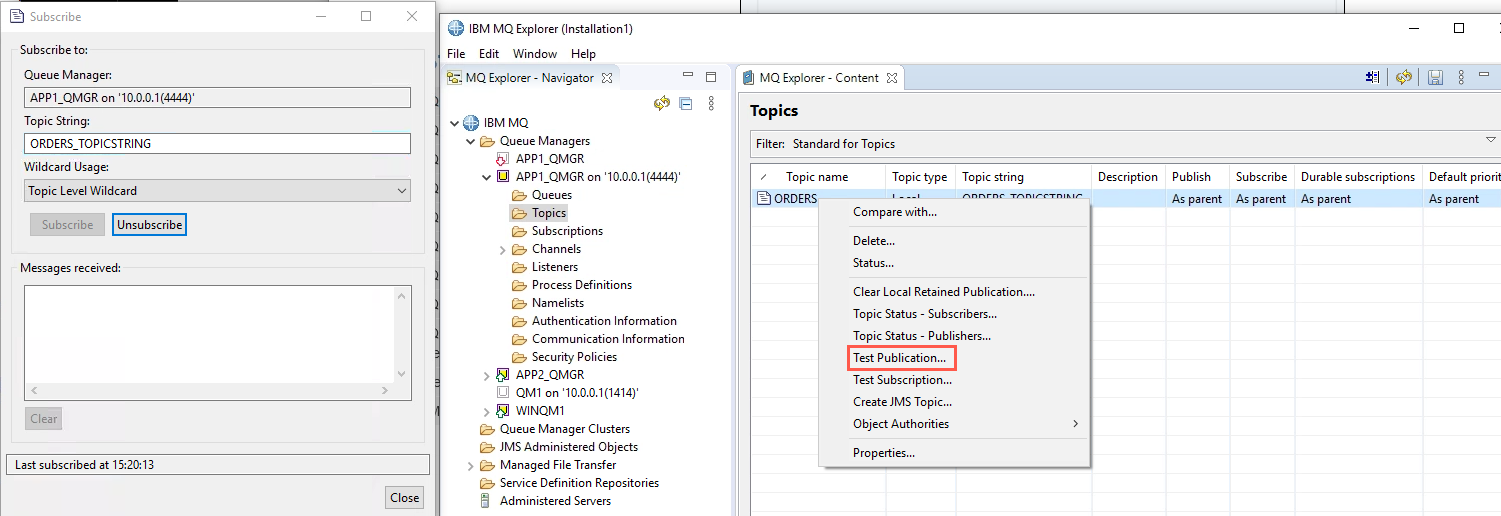The height and width of the screenshot is (516, 1501).
Task: Click the Queue Manager field in Subscribe
Action: point(217,97)
